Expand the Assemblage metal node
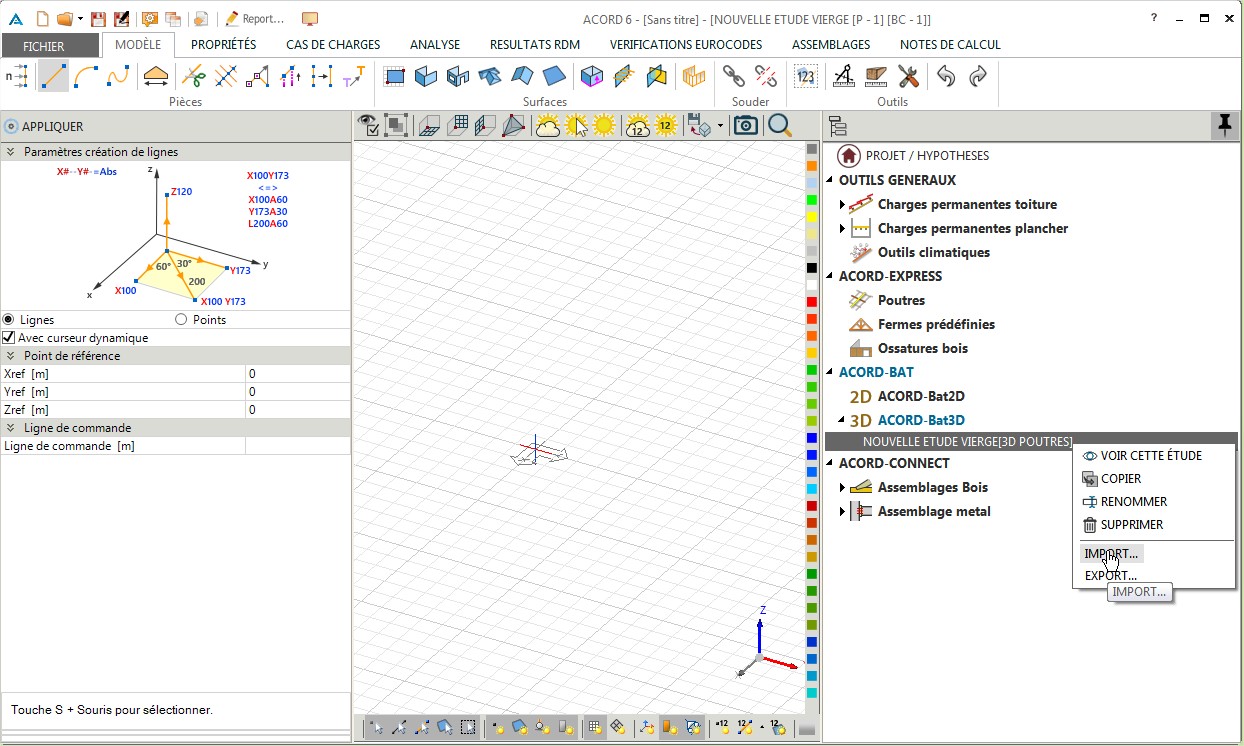The image size is (1244, 746). tap(842, 511)
